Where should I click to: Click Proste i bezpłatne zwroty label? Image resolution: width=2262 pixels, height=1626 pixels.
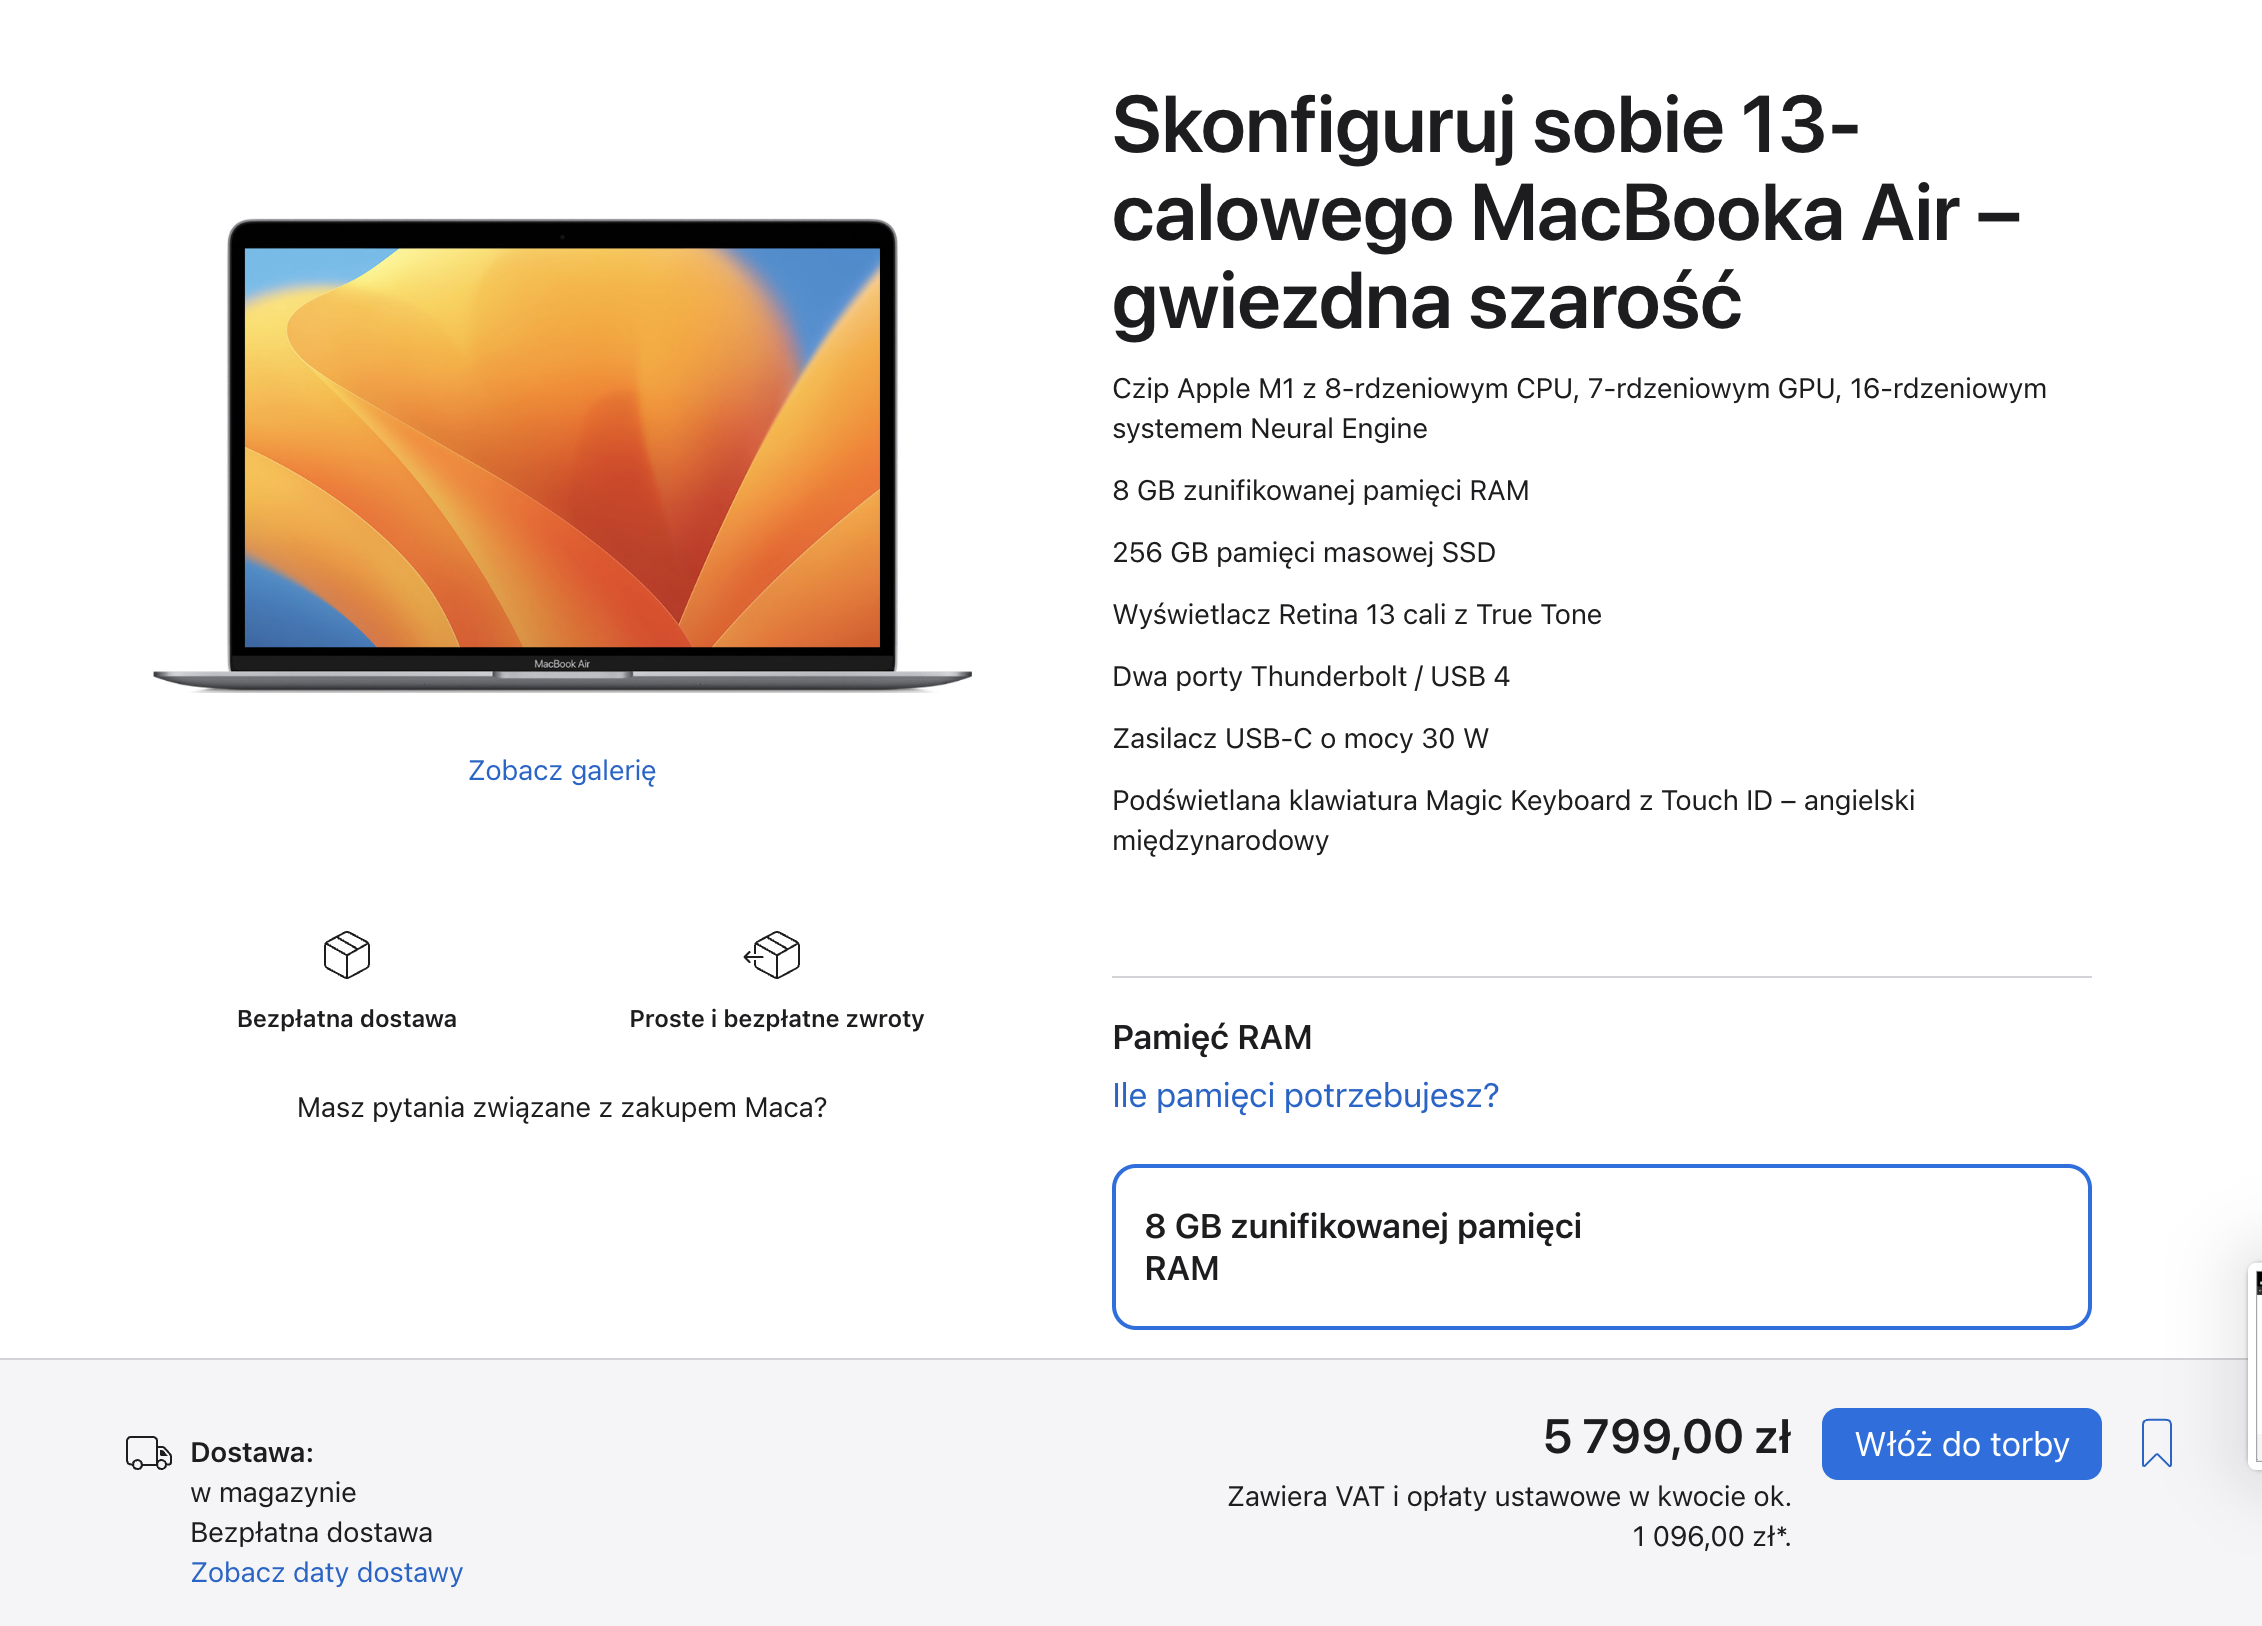777,1019
